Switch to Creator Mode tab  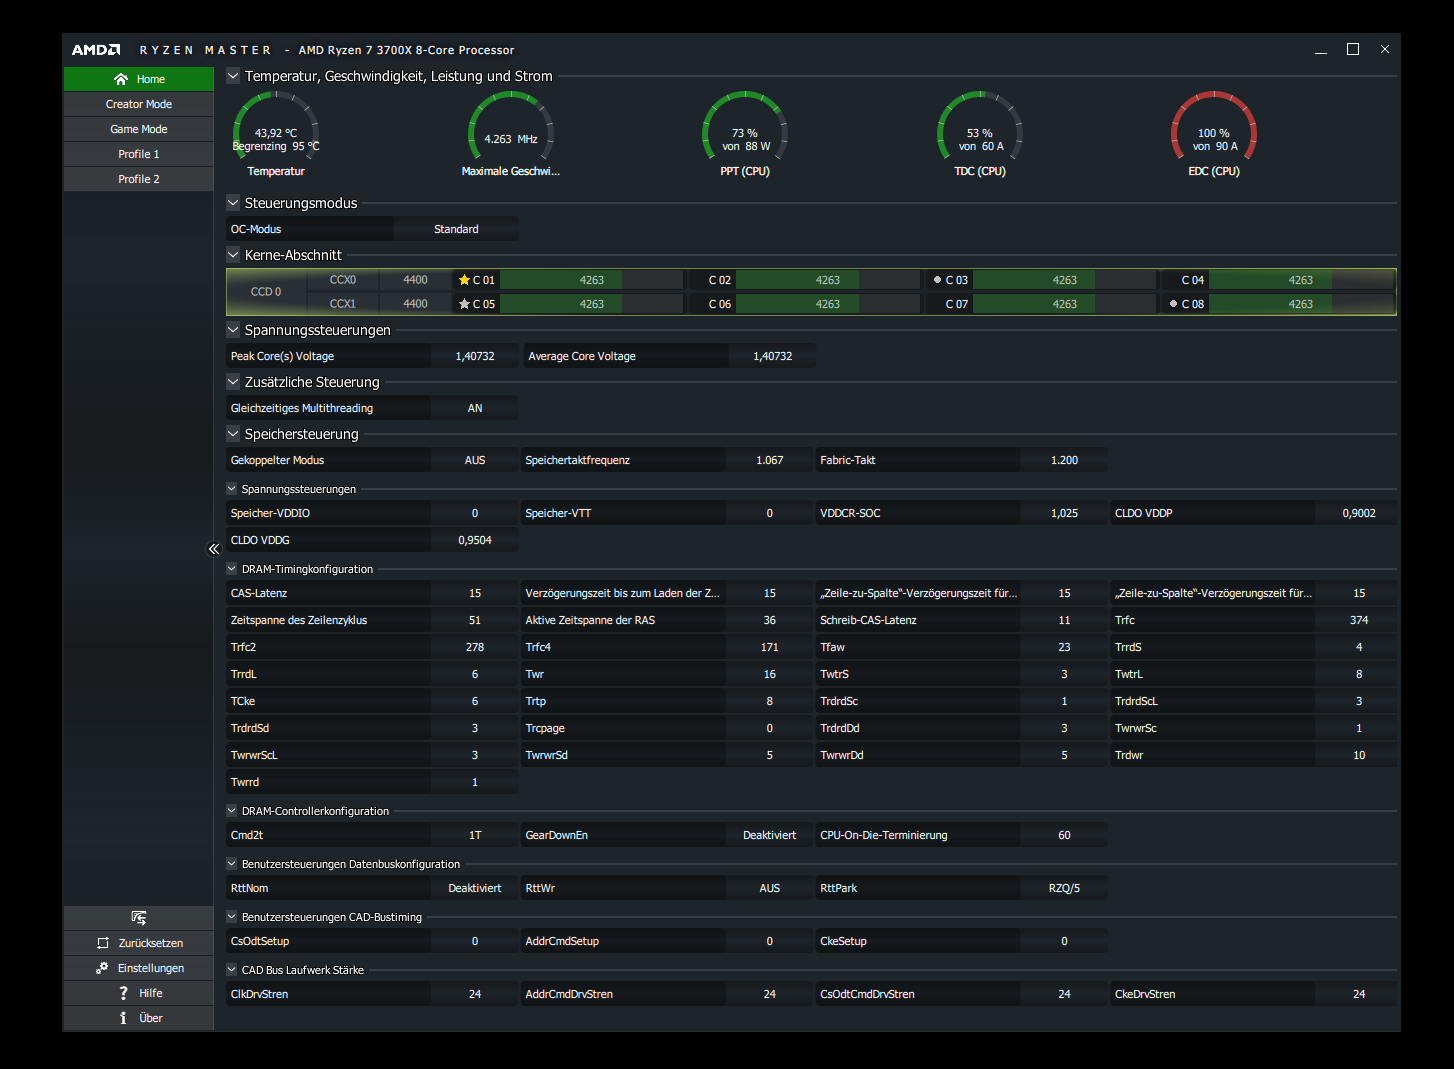point(139,104)
